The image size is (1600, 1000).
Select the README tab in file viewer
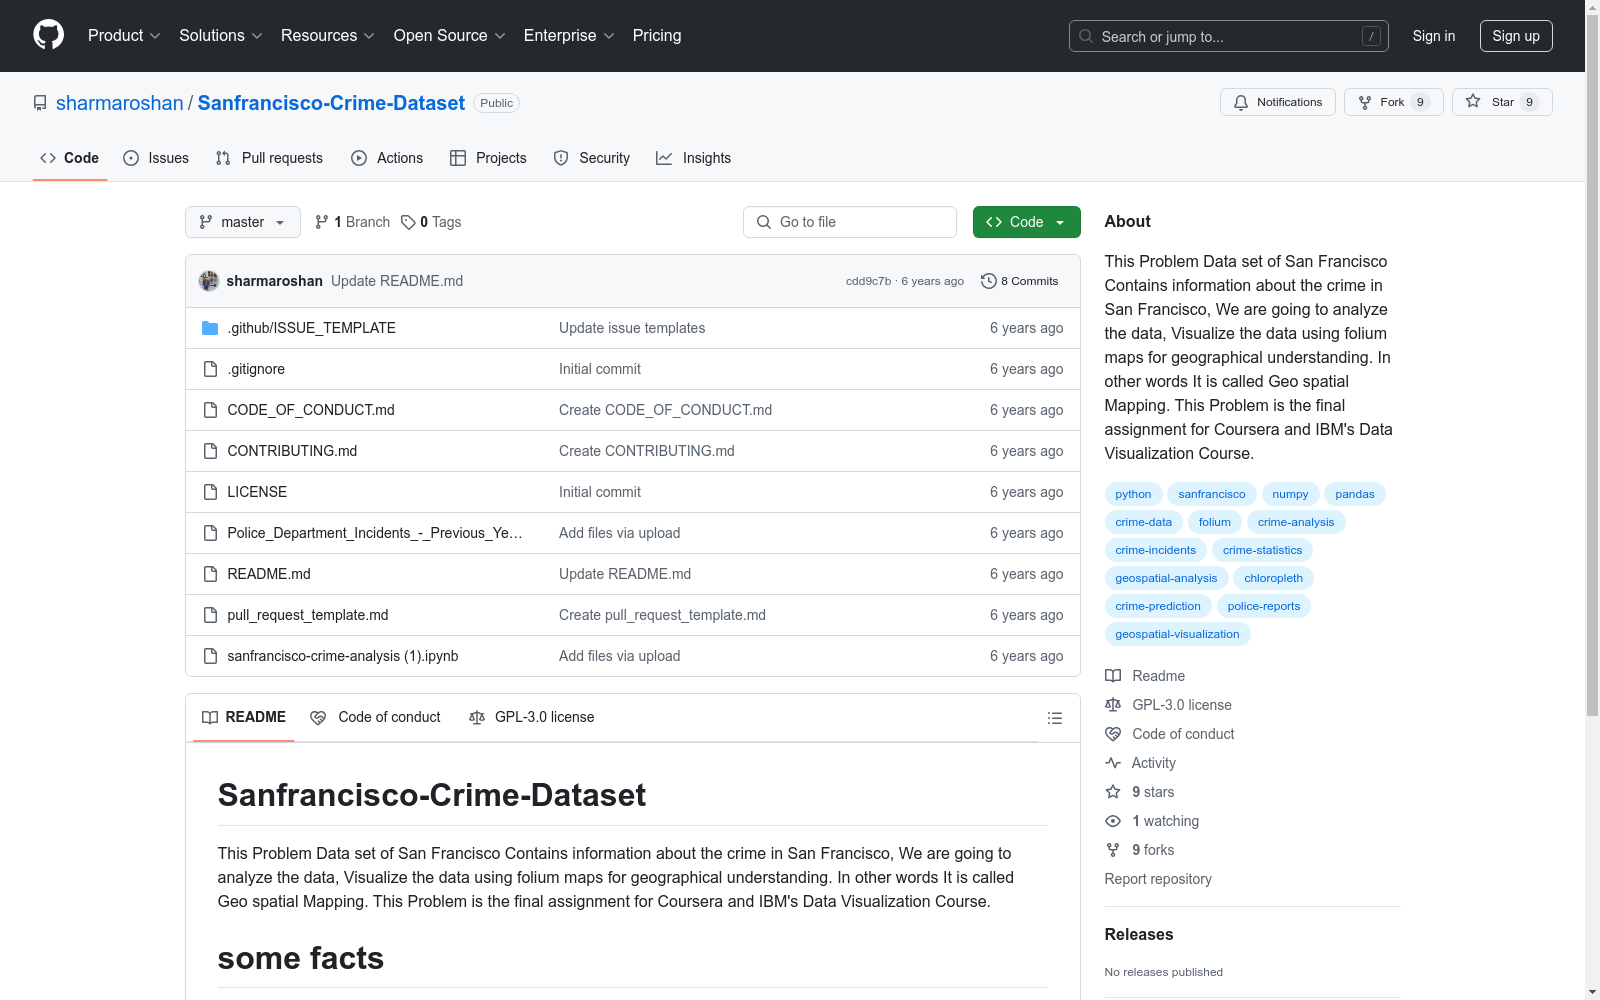(x=244, y=717)
